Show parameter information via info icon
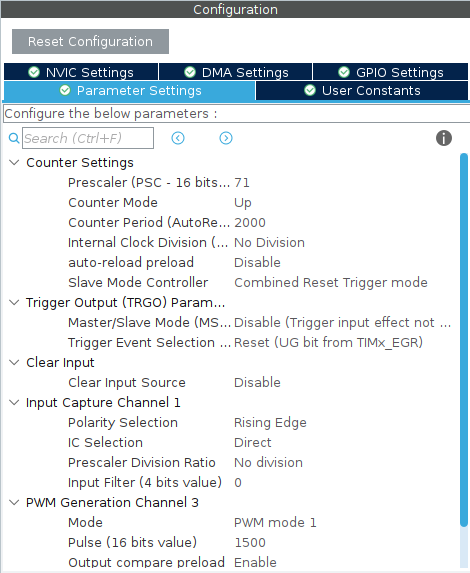Viewport: 470px width, 573px height. [x=444, y=138]
